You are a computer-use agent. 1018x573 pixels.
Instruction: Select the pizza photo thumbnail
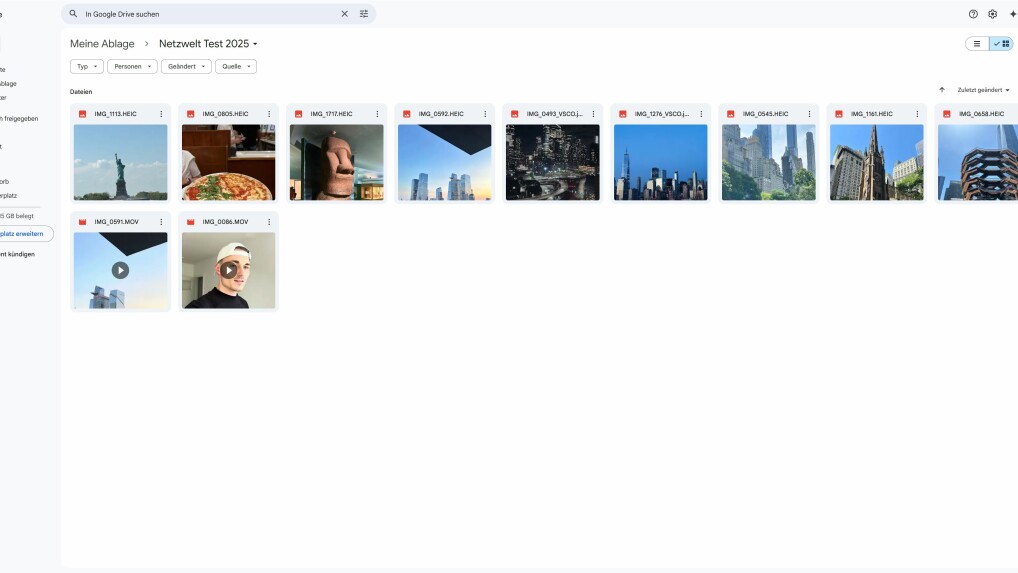(x=229, y=162)
